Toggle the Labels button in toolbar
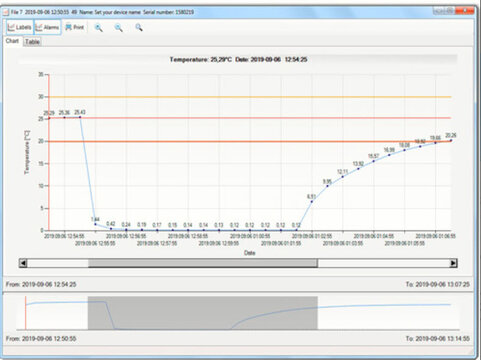This screenshot has height=360, width=481. point(20,27)
